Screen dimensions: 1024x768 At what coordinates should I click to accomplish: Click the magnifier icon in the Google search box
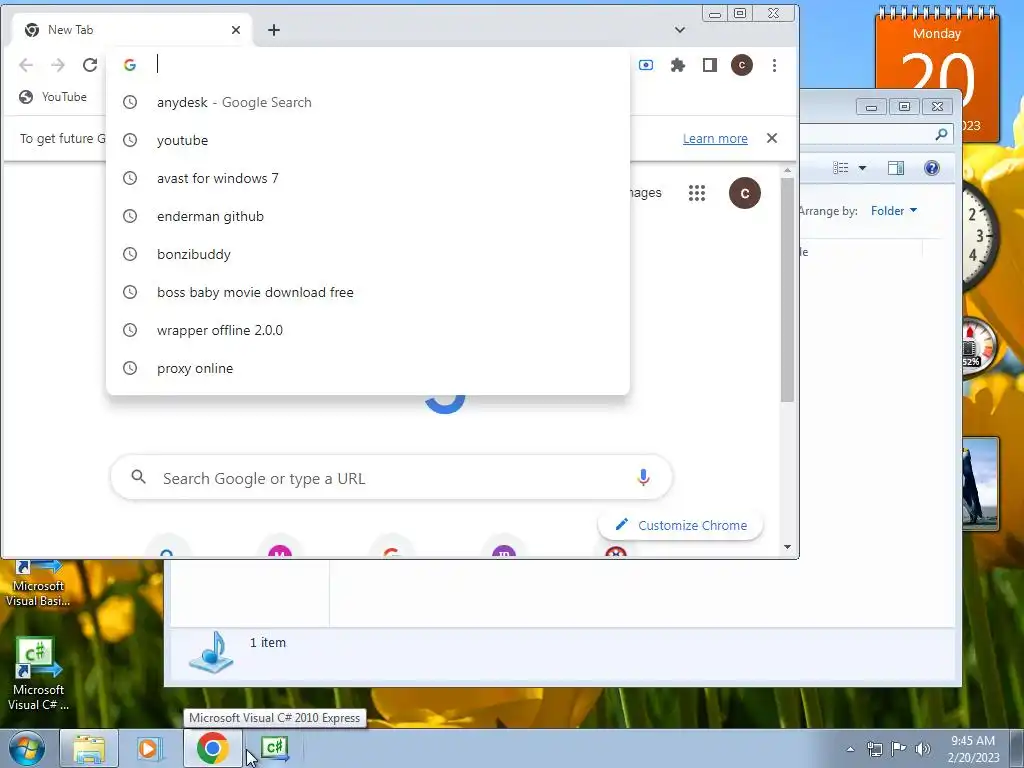click(138, 477)
